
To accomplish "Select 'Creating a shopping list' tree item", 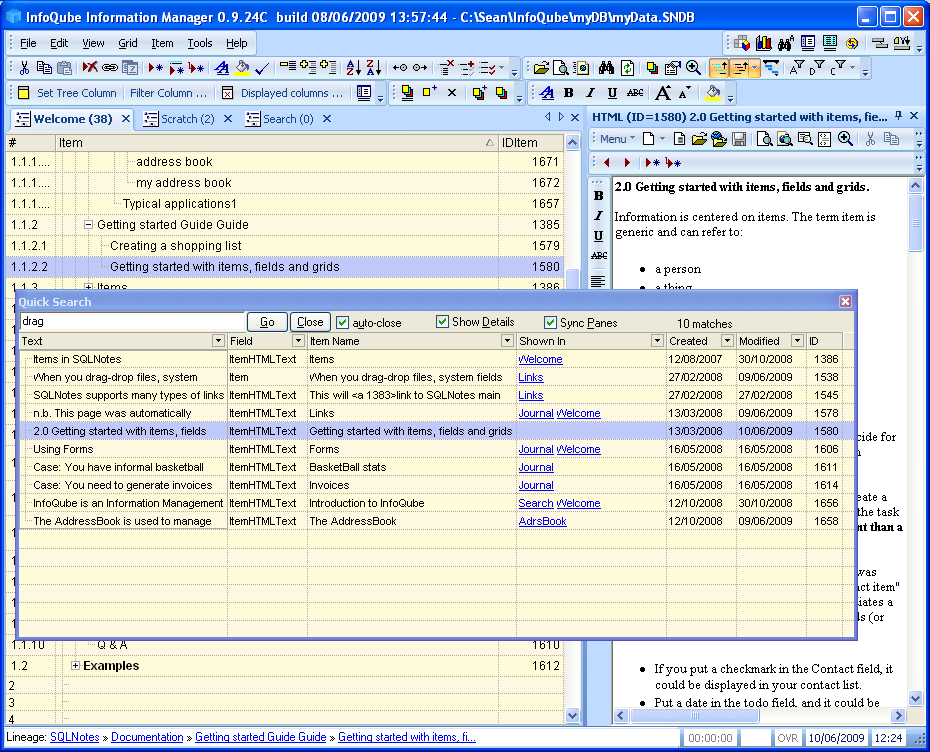I will pyautogui.click(x=176, y=246).
